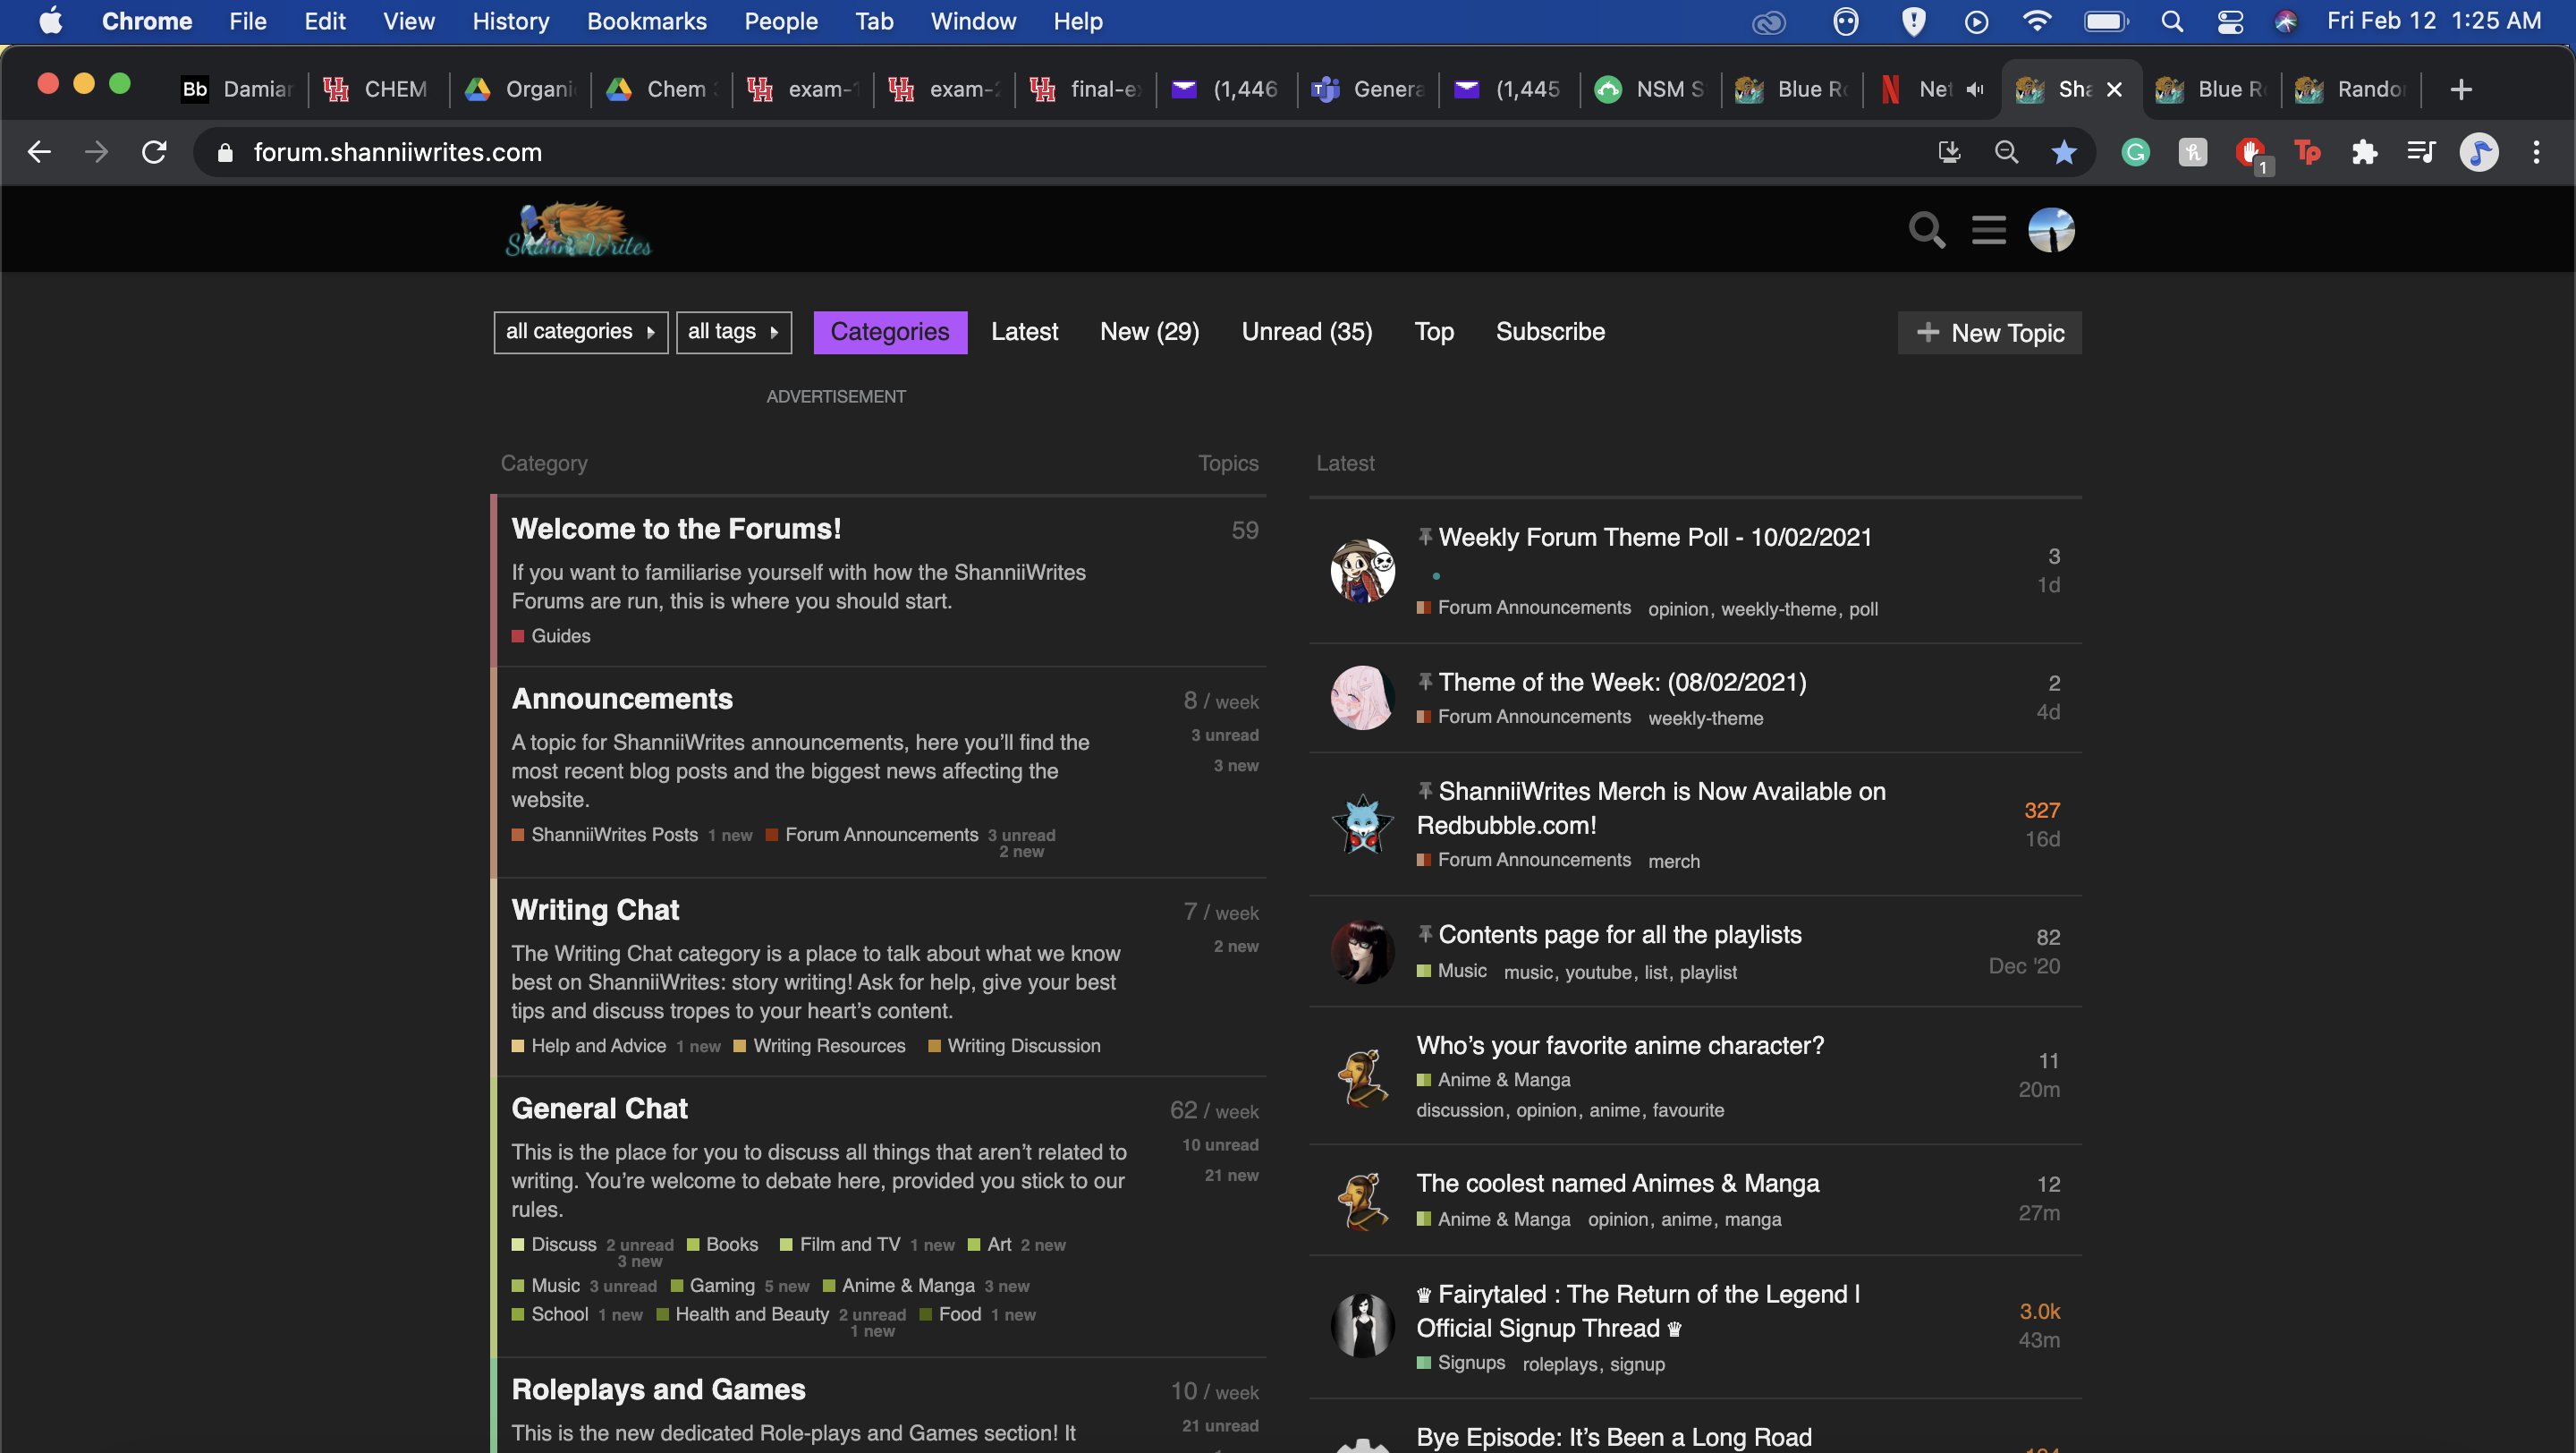The image size is (2576, 1453).
Task: Switch to the Latest tab
Action: pyautogui.click(x=1024, y=332)
